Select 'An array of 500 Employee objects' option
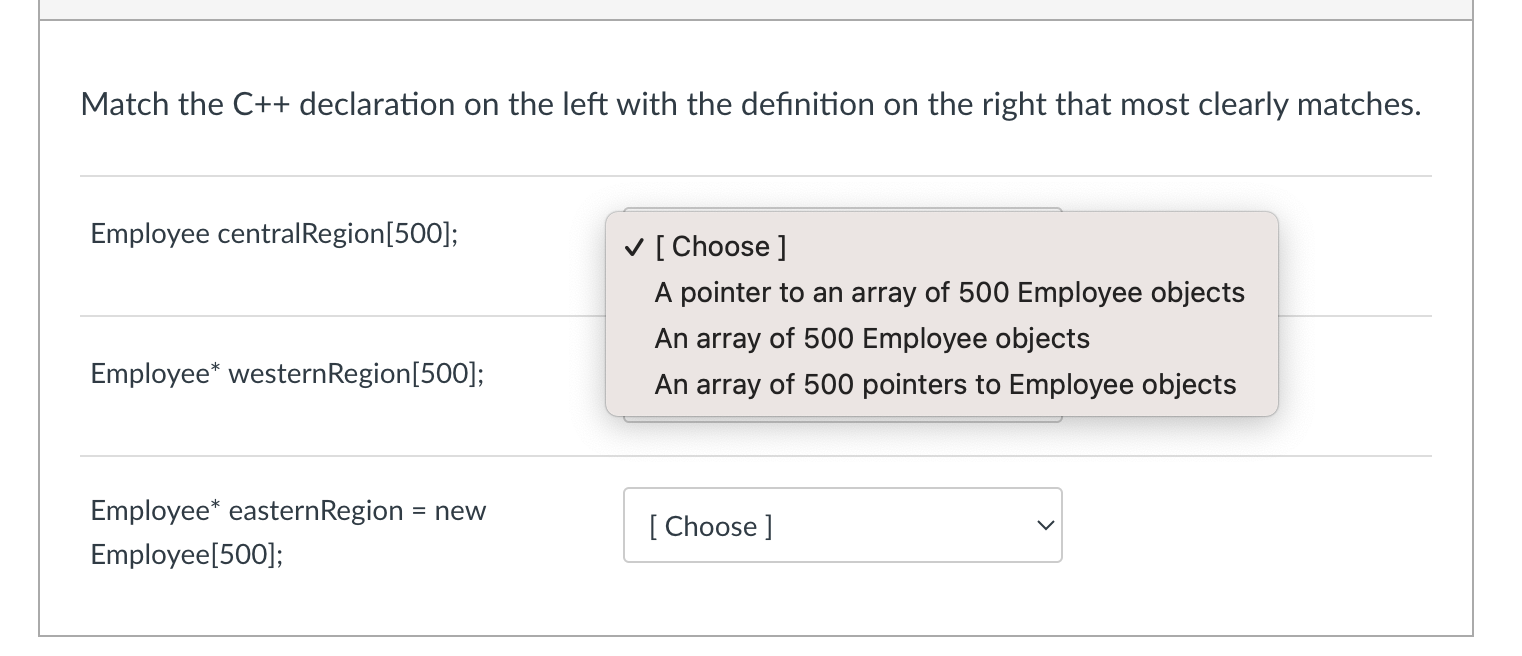 point(871,338)
